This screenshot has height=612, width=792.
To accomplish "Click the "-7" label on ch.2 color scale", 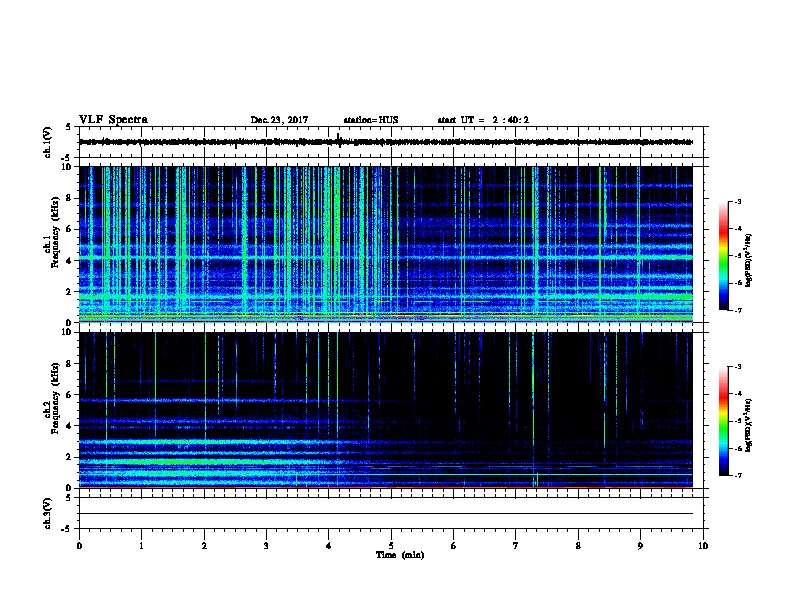I will point(738,476).
